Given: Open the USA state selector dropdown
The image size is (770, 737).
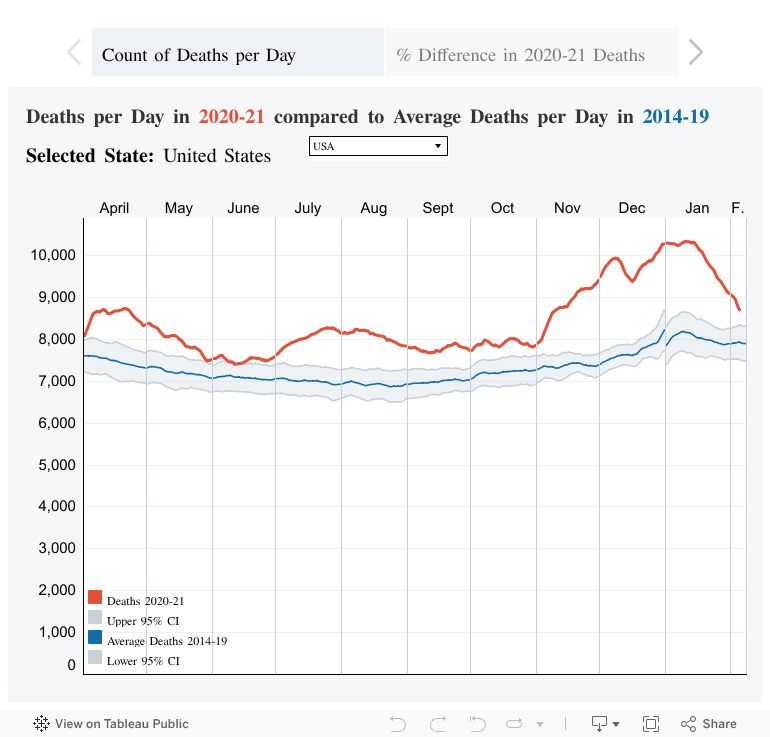Looking at the screenshot, I should click(378, 147).
